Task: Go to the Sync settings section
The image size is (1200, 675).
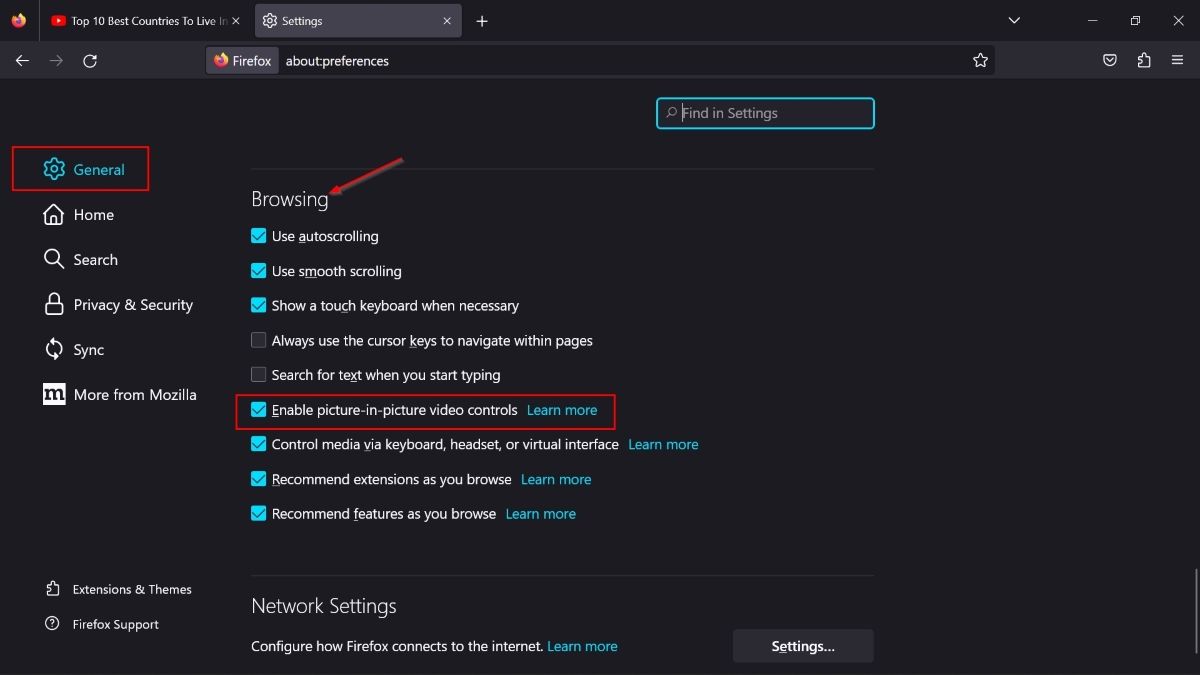Action: [89, 349]
